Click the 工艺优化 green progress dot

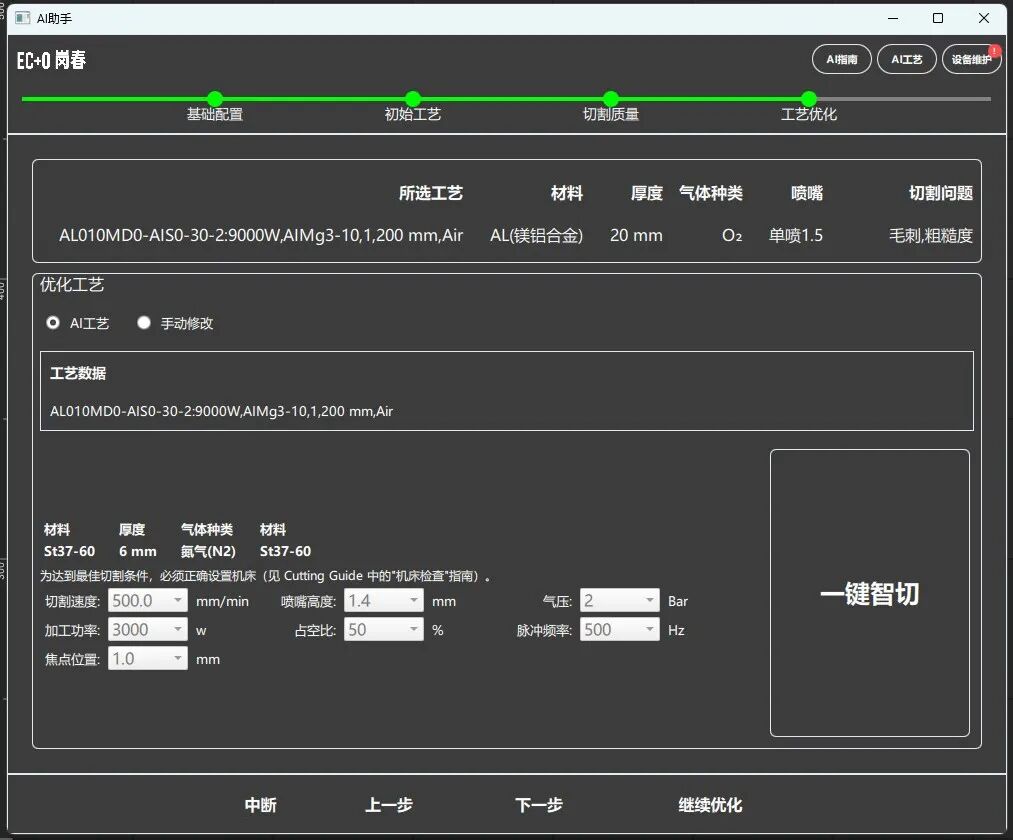[808, 99]
